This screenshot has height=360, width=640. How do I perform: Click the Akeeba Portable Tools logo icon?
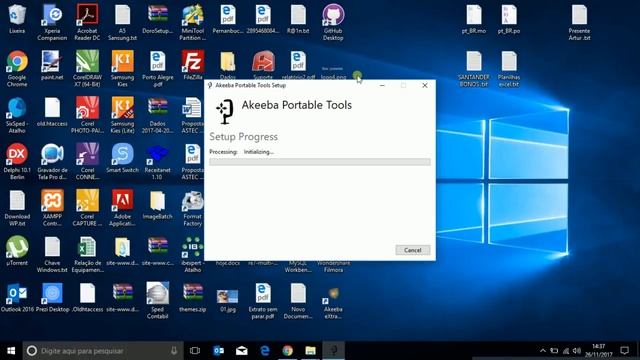225,111
